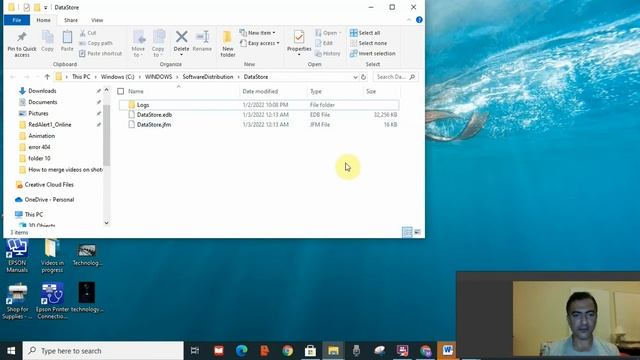Open the New item dropdown

258,33
